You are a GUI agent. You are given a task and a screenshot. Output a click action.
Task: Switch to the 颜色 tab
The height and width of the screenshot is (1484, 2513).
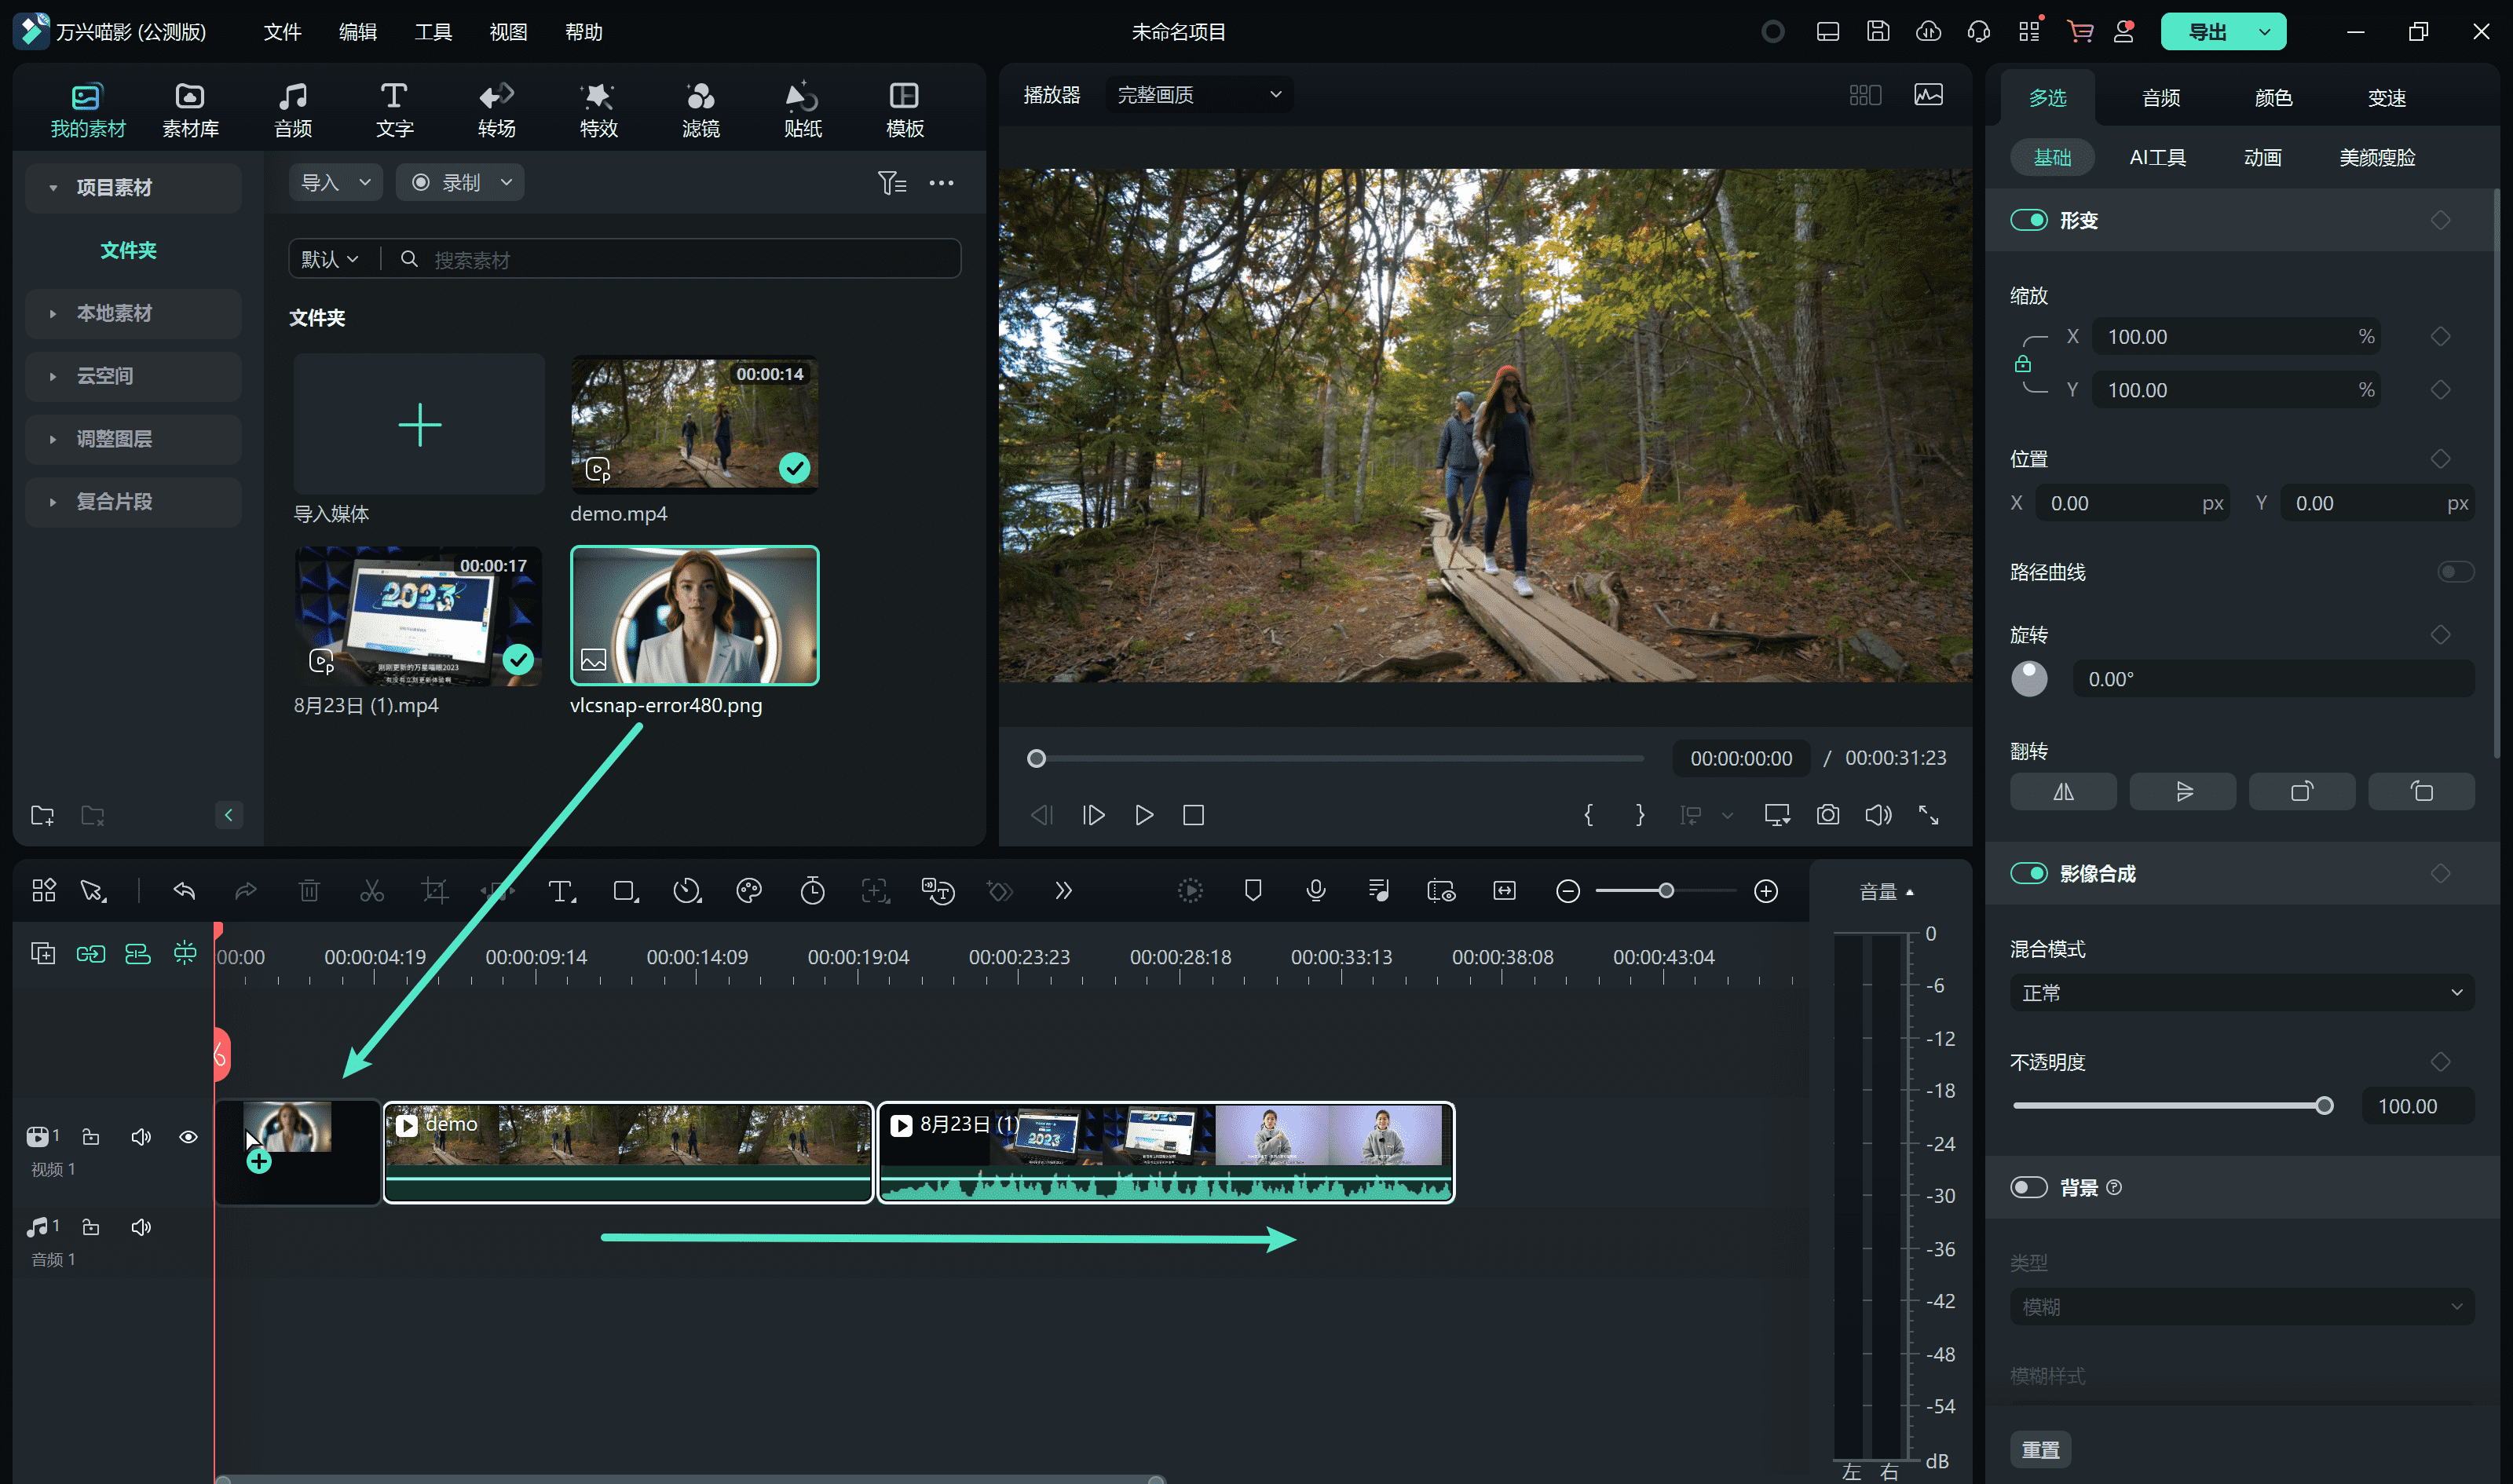(x=2273, y=98)
